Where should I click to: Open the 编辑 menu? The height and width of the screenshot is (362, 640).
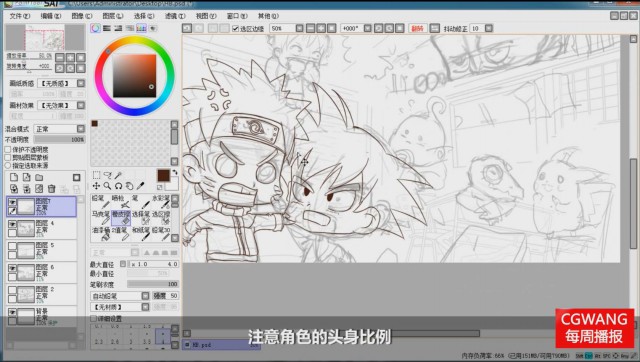tap(51, 16)
